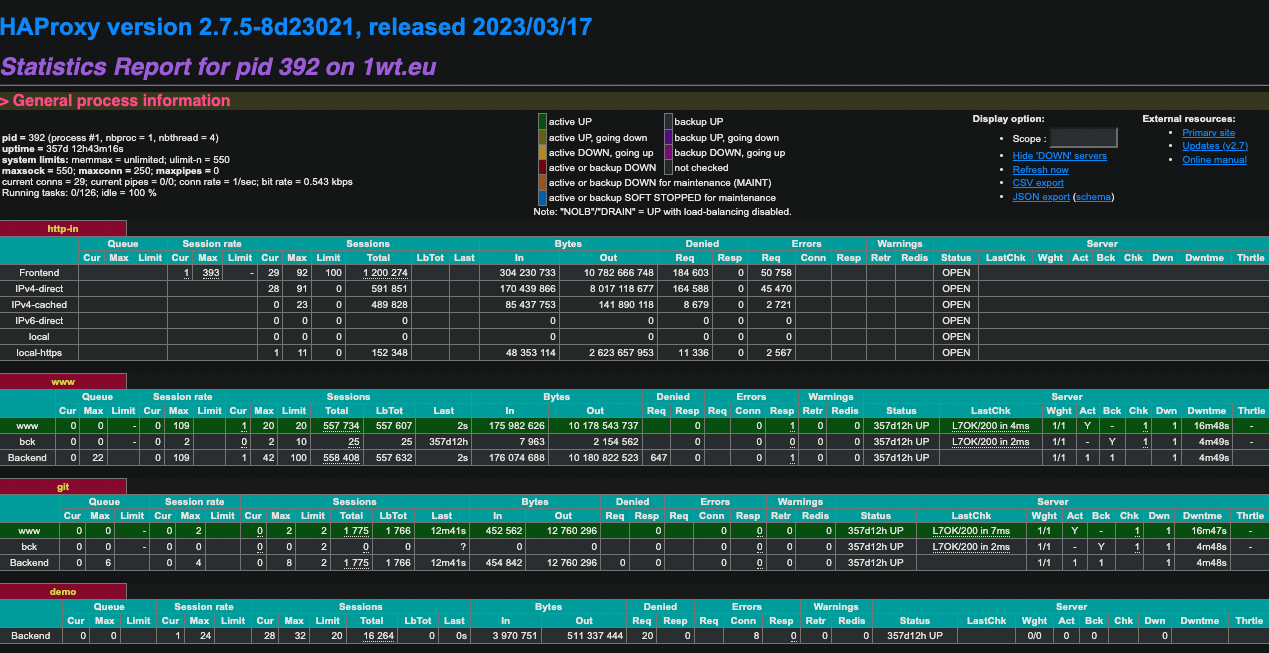Open the JSON schema link
The image size is (1269, 653).
(x=1093, y=197)
